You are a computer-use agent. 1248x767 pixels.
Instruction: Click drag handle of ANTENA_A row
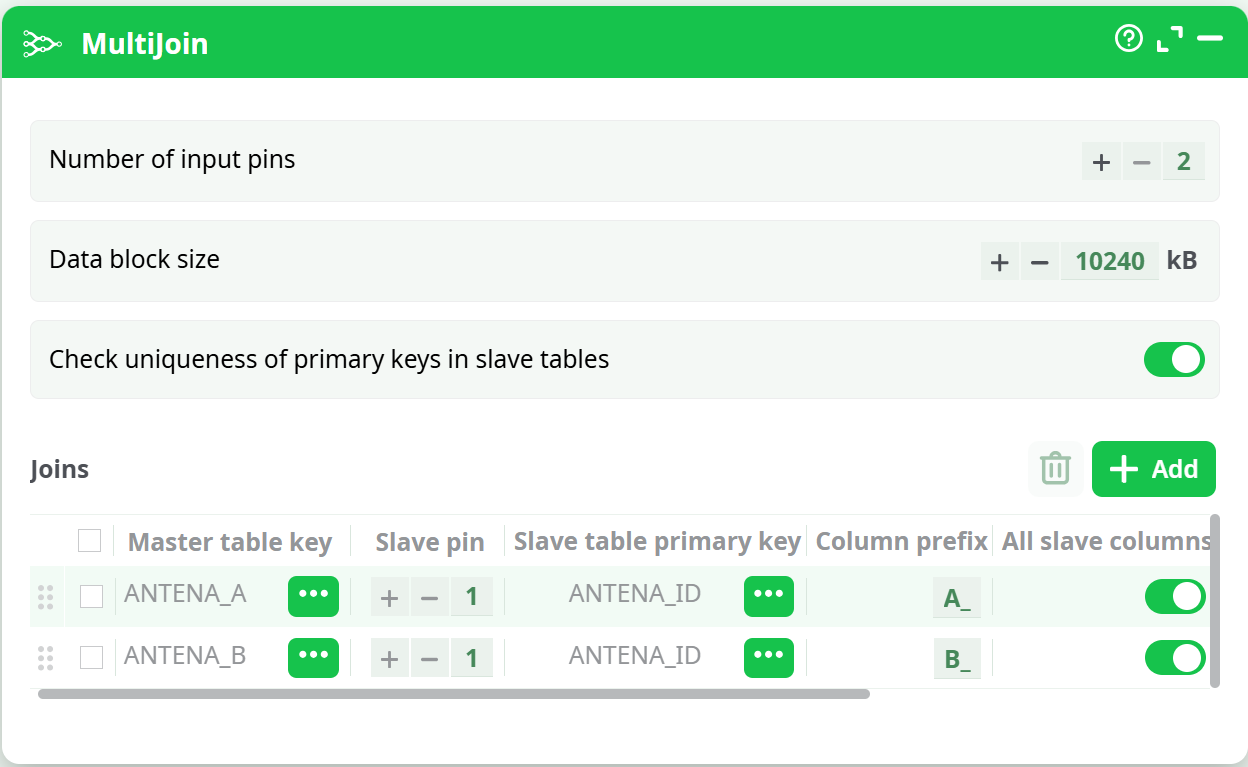coord(45,597)
